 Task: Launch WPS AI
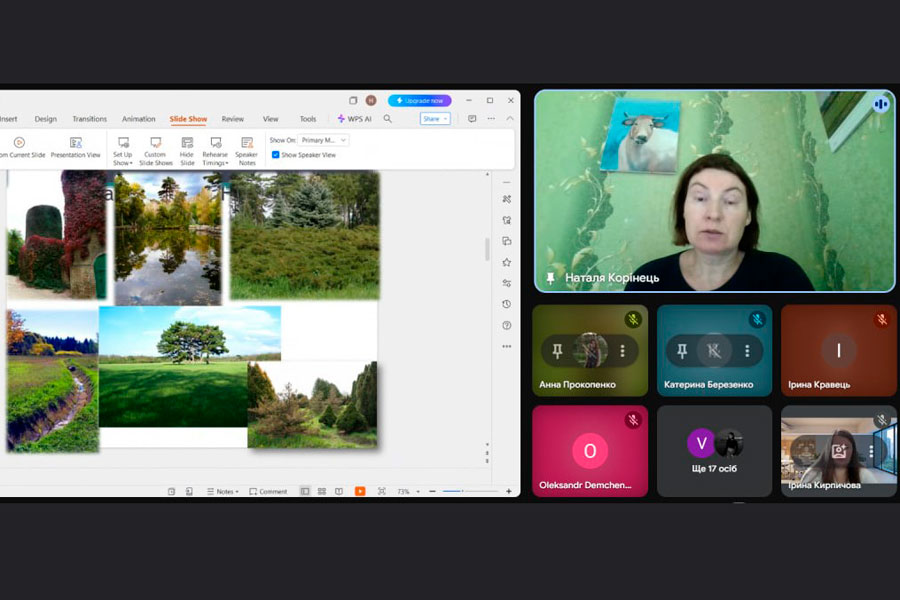point(355,119)
